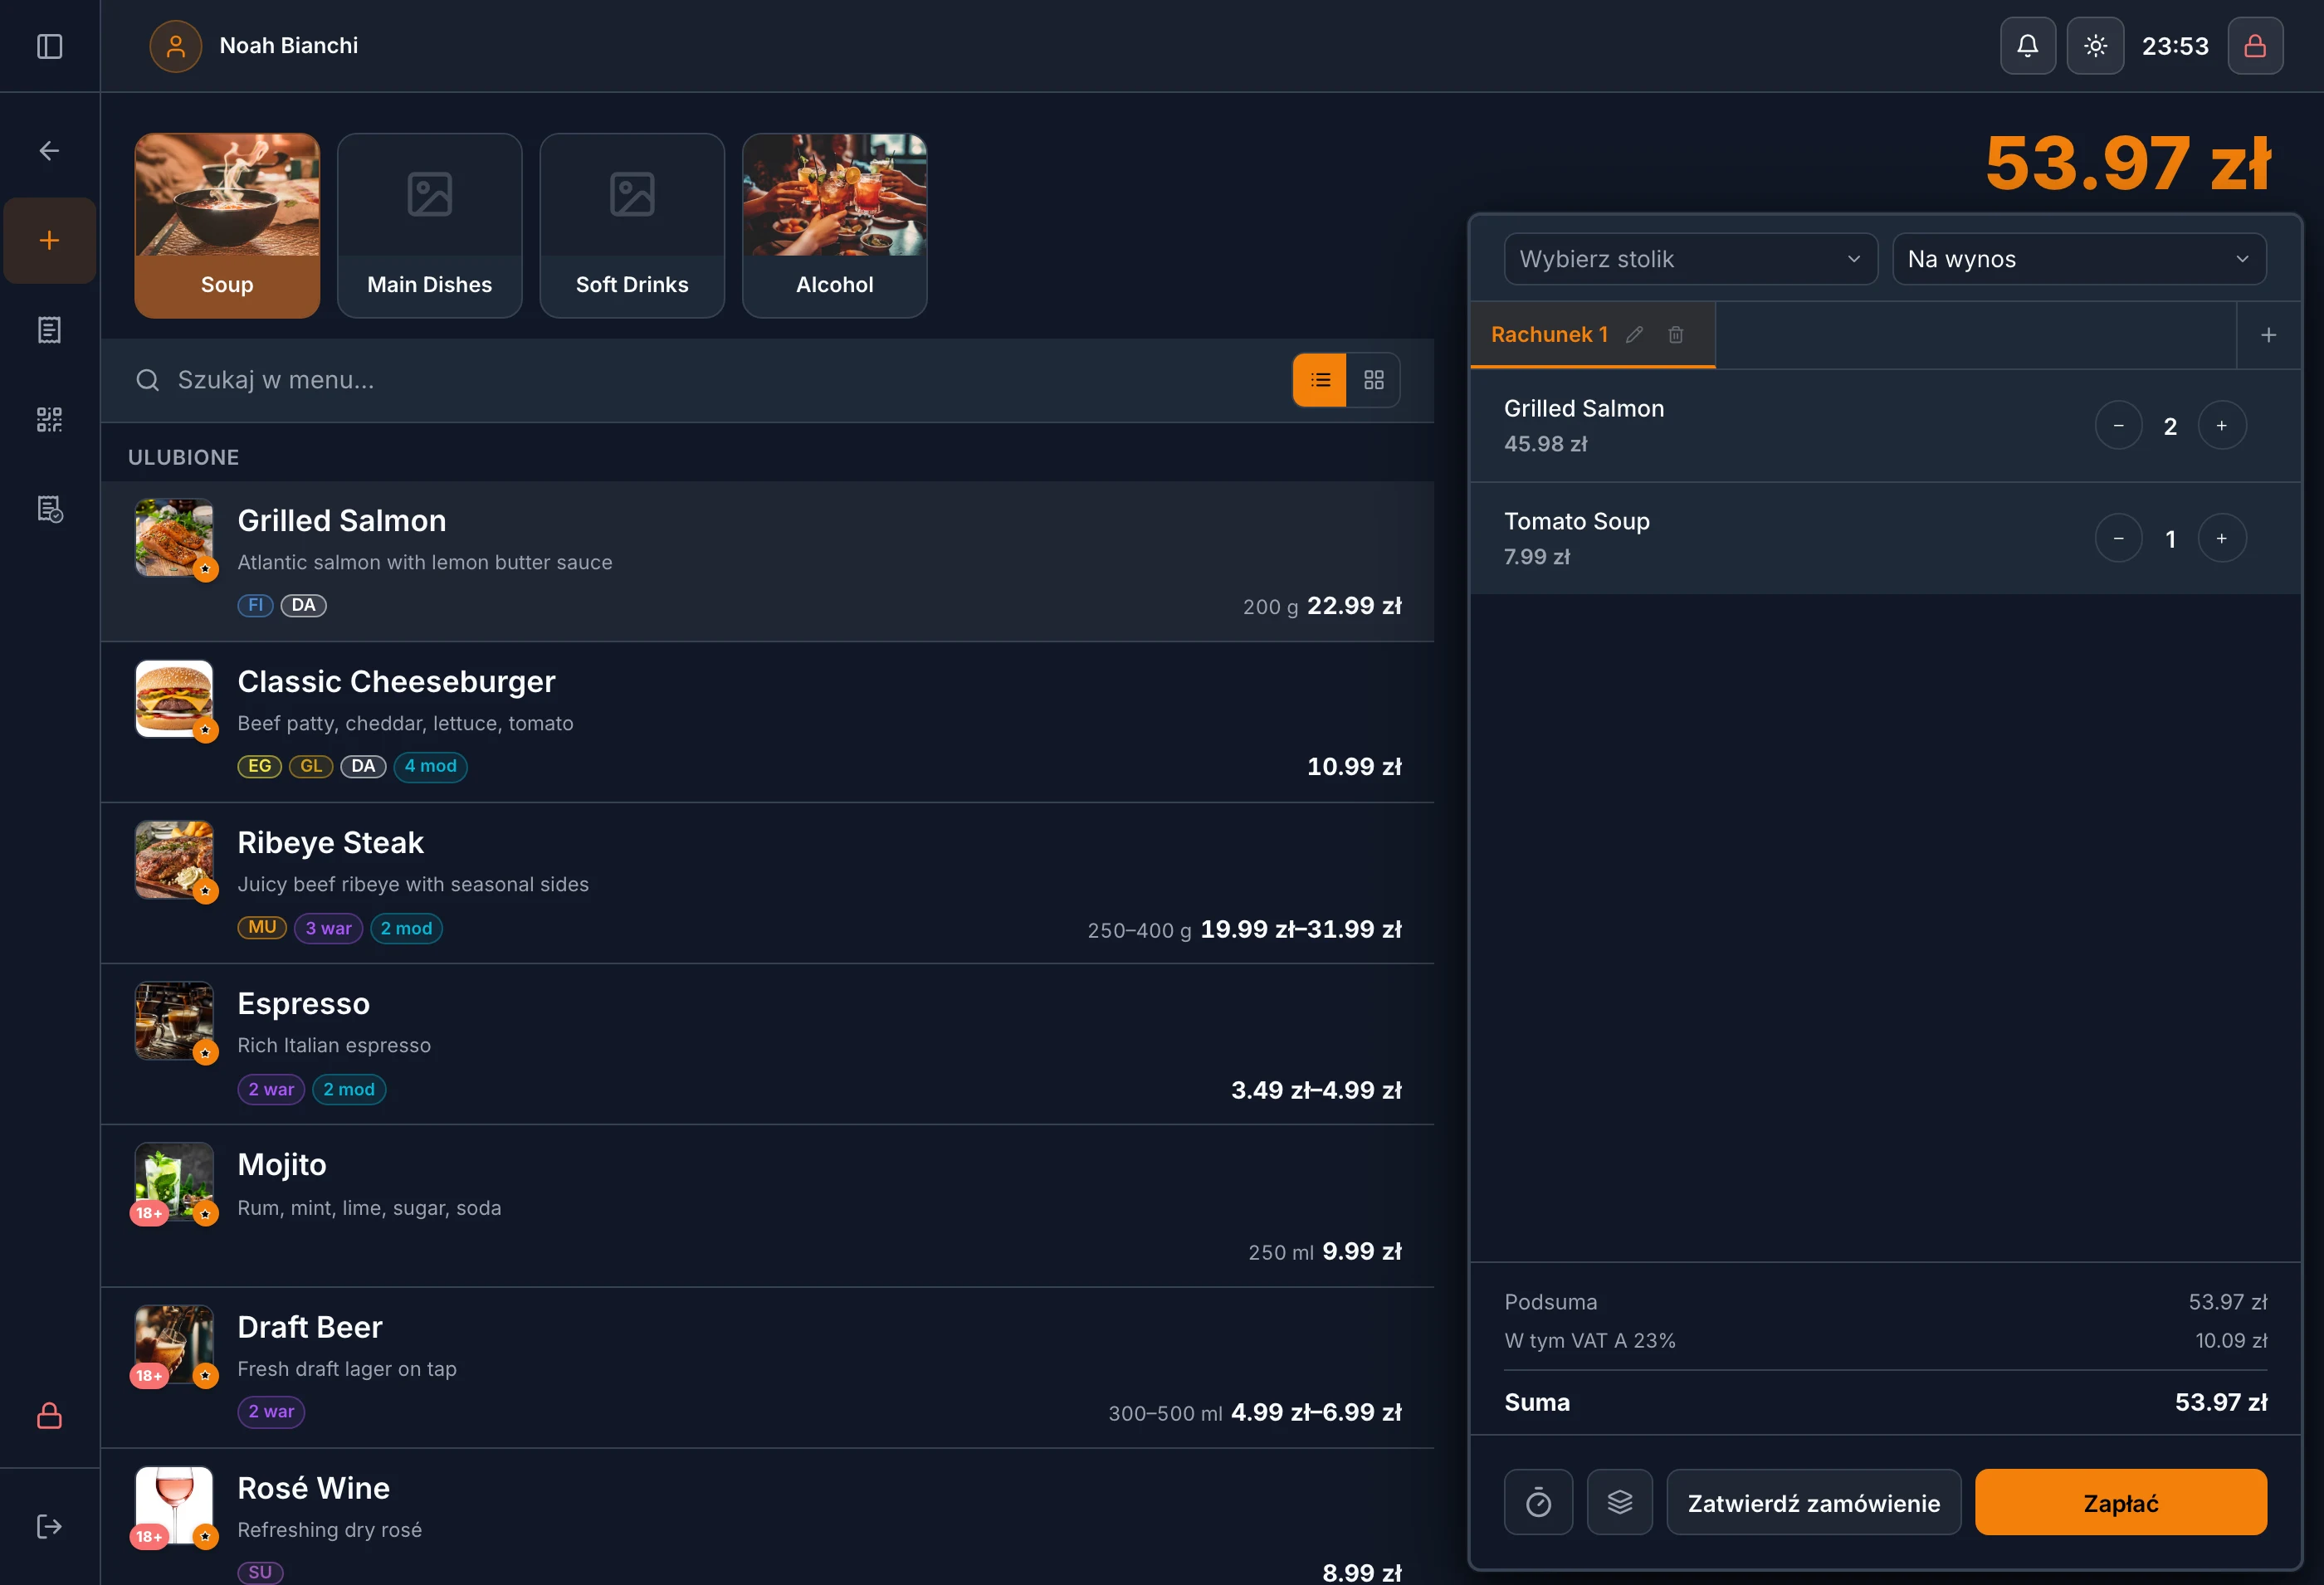Click the layers icon beside Zatwierdź zamówienie

click(x=1619, y=1502)
